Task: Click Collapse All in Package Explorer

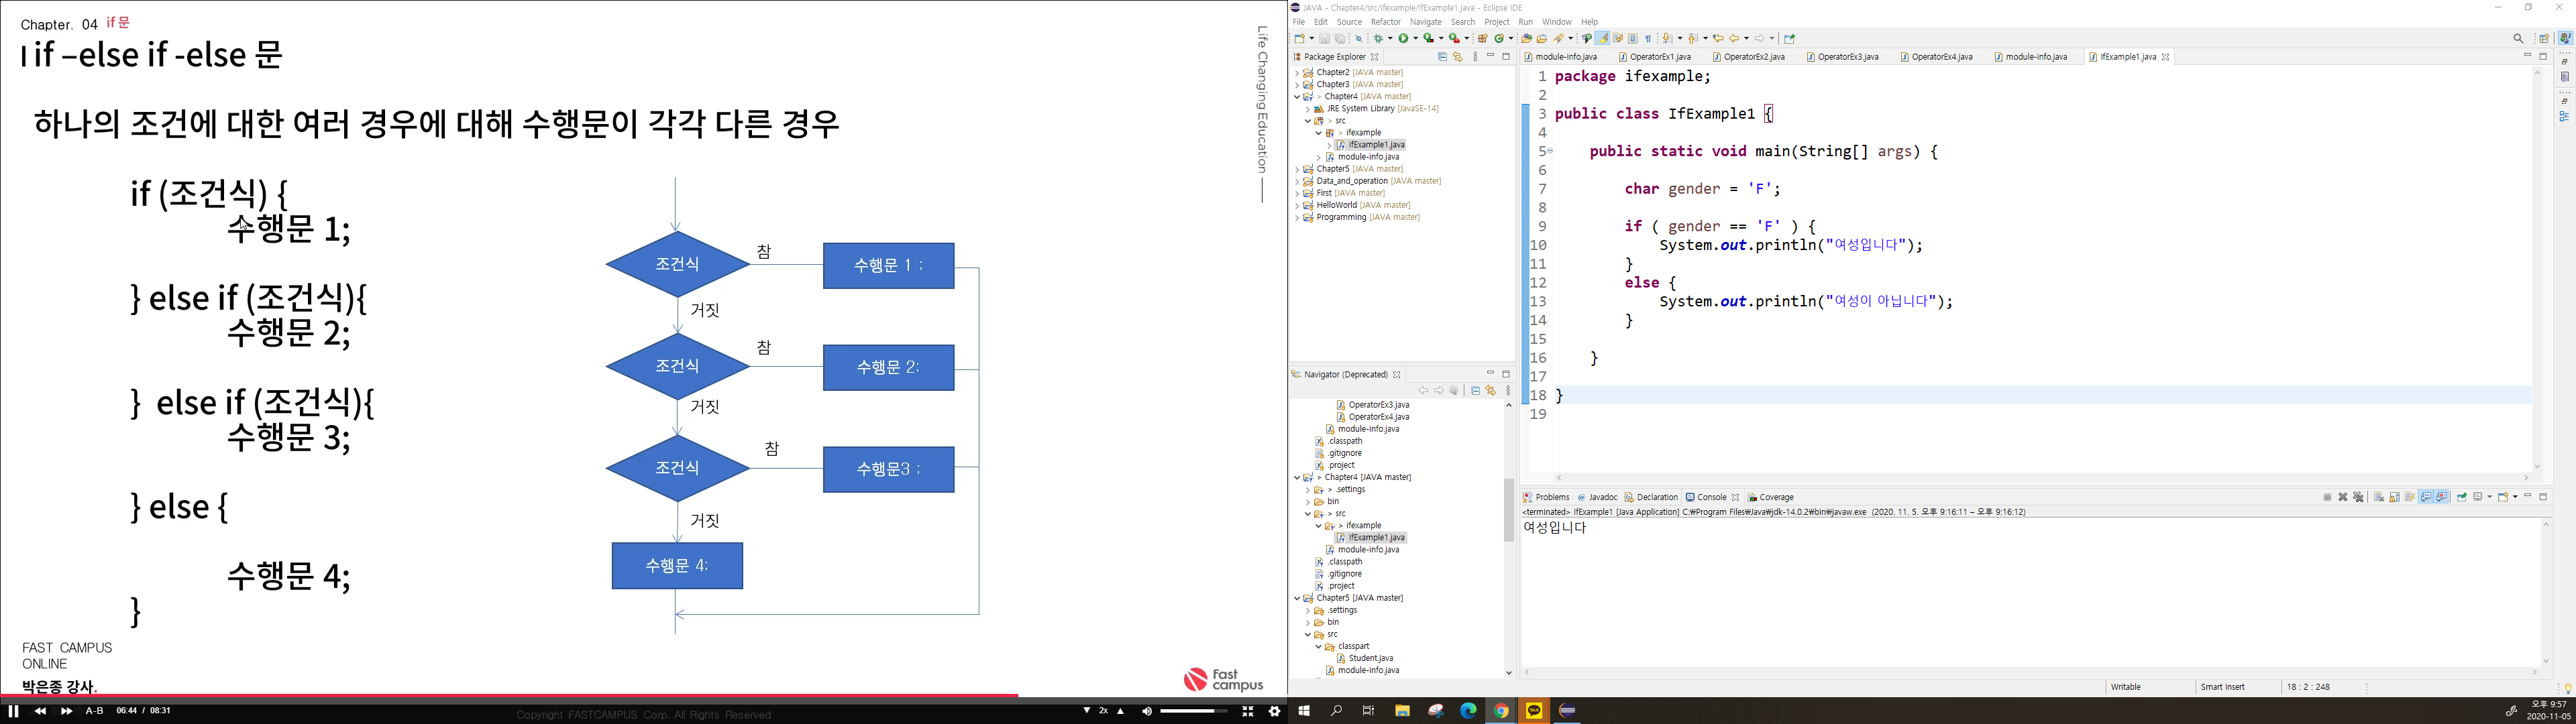Action: [1442, 57]
